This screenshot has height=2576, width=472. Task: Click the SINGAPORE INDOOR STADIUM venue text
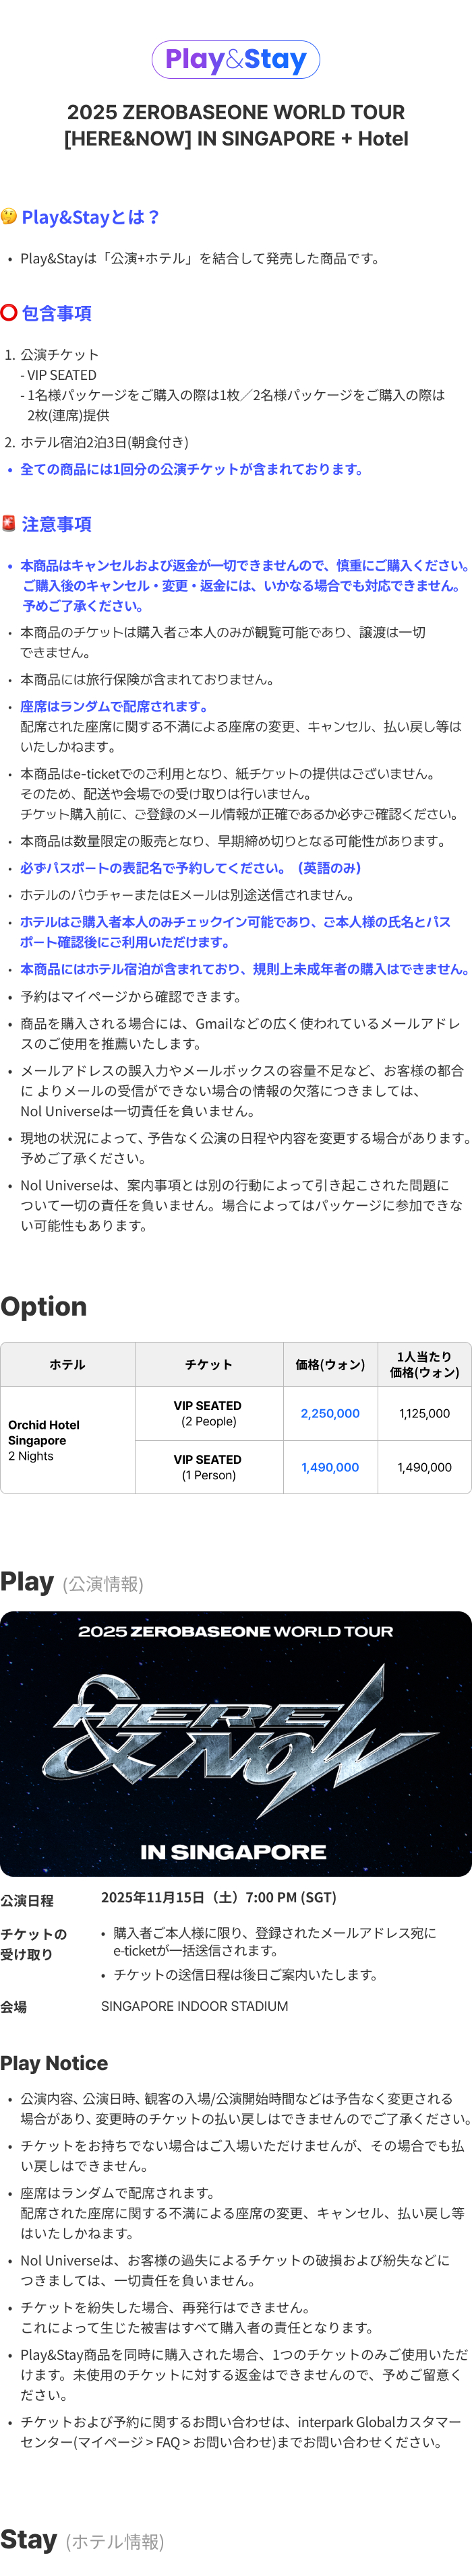194,2005
